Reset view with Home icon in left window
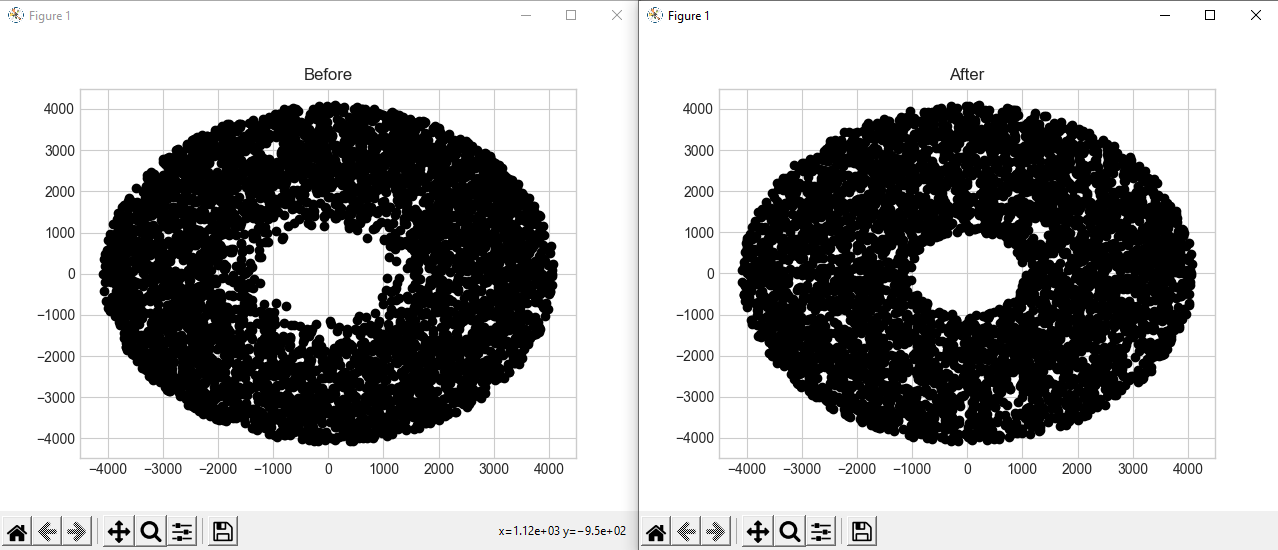 (x=18, y=532)
